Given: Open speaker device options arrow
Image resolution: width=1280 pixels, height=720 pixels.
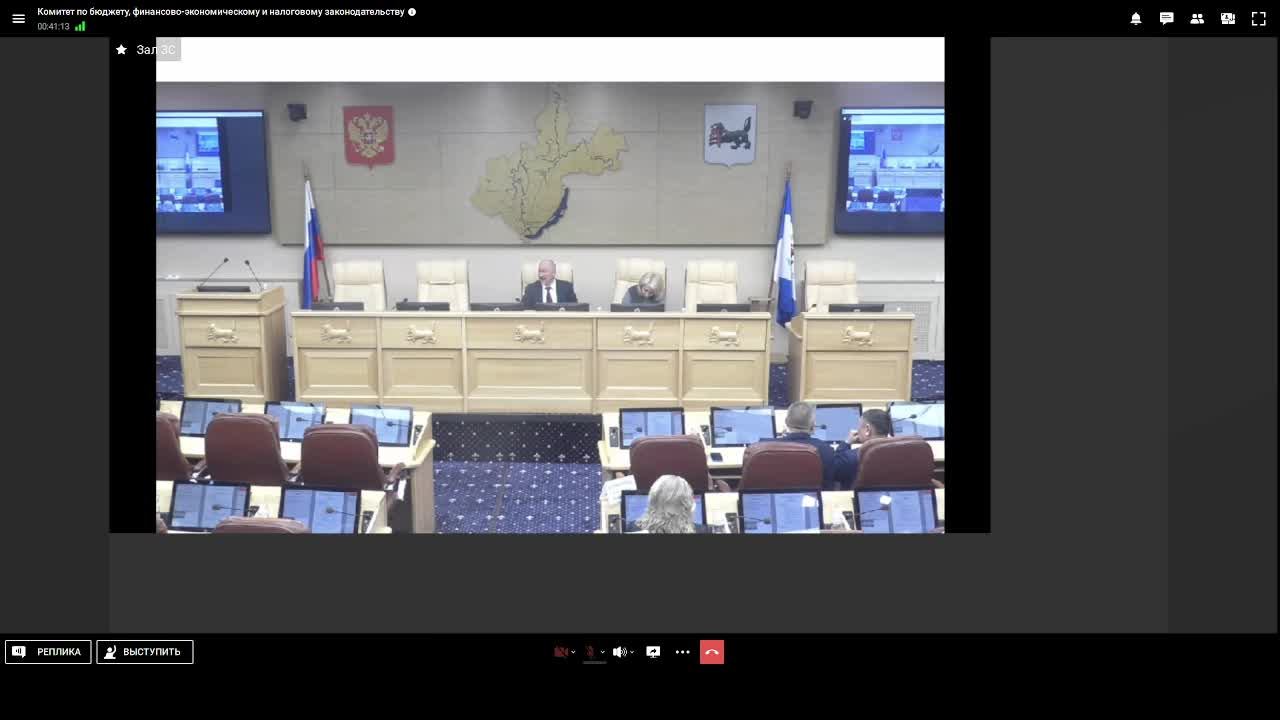Looking at the screenshot, I should click(x=632, y=652).
